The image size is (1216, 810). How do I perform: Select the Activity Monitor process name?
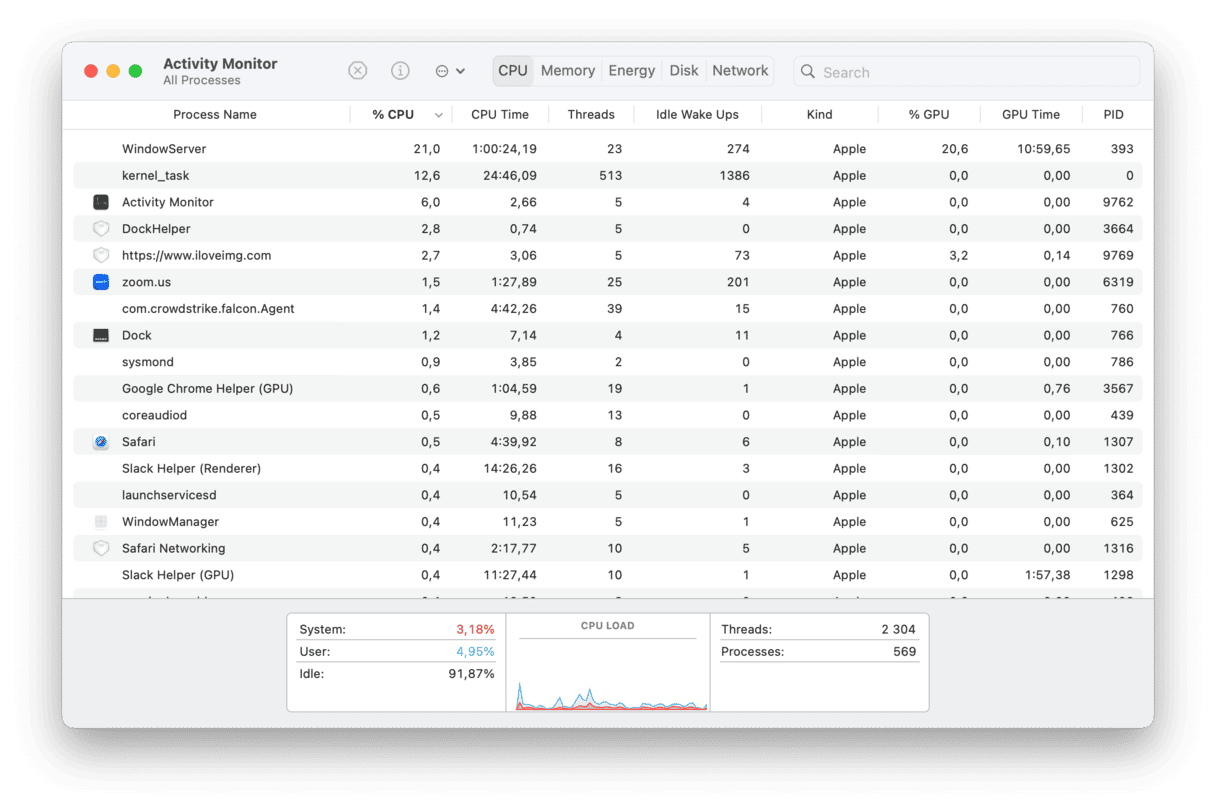click(x=168, y=202)
